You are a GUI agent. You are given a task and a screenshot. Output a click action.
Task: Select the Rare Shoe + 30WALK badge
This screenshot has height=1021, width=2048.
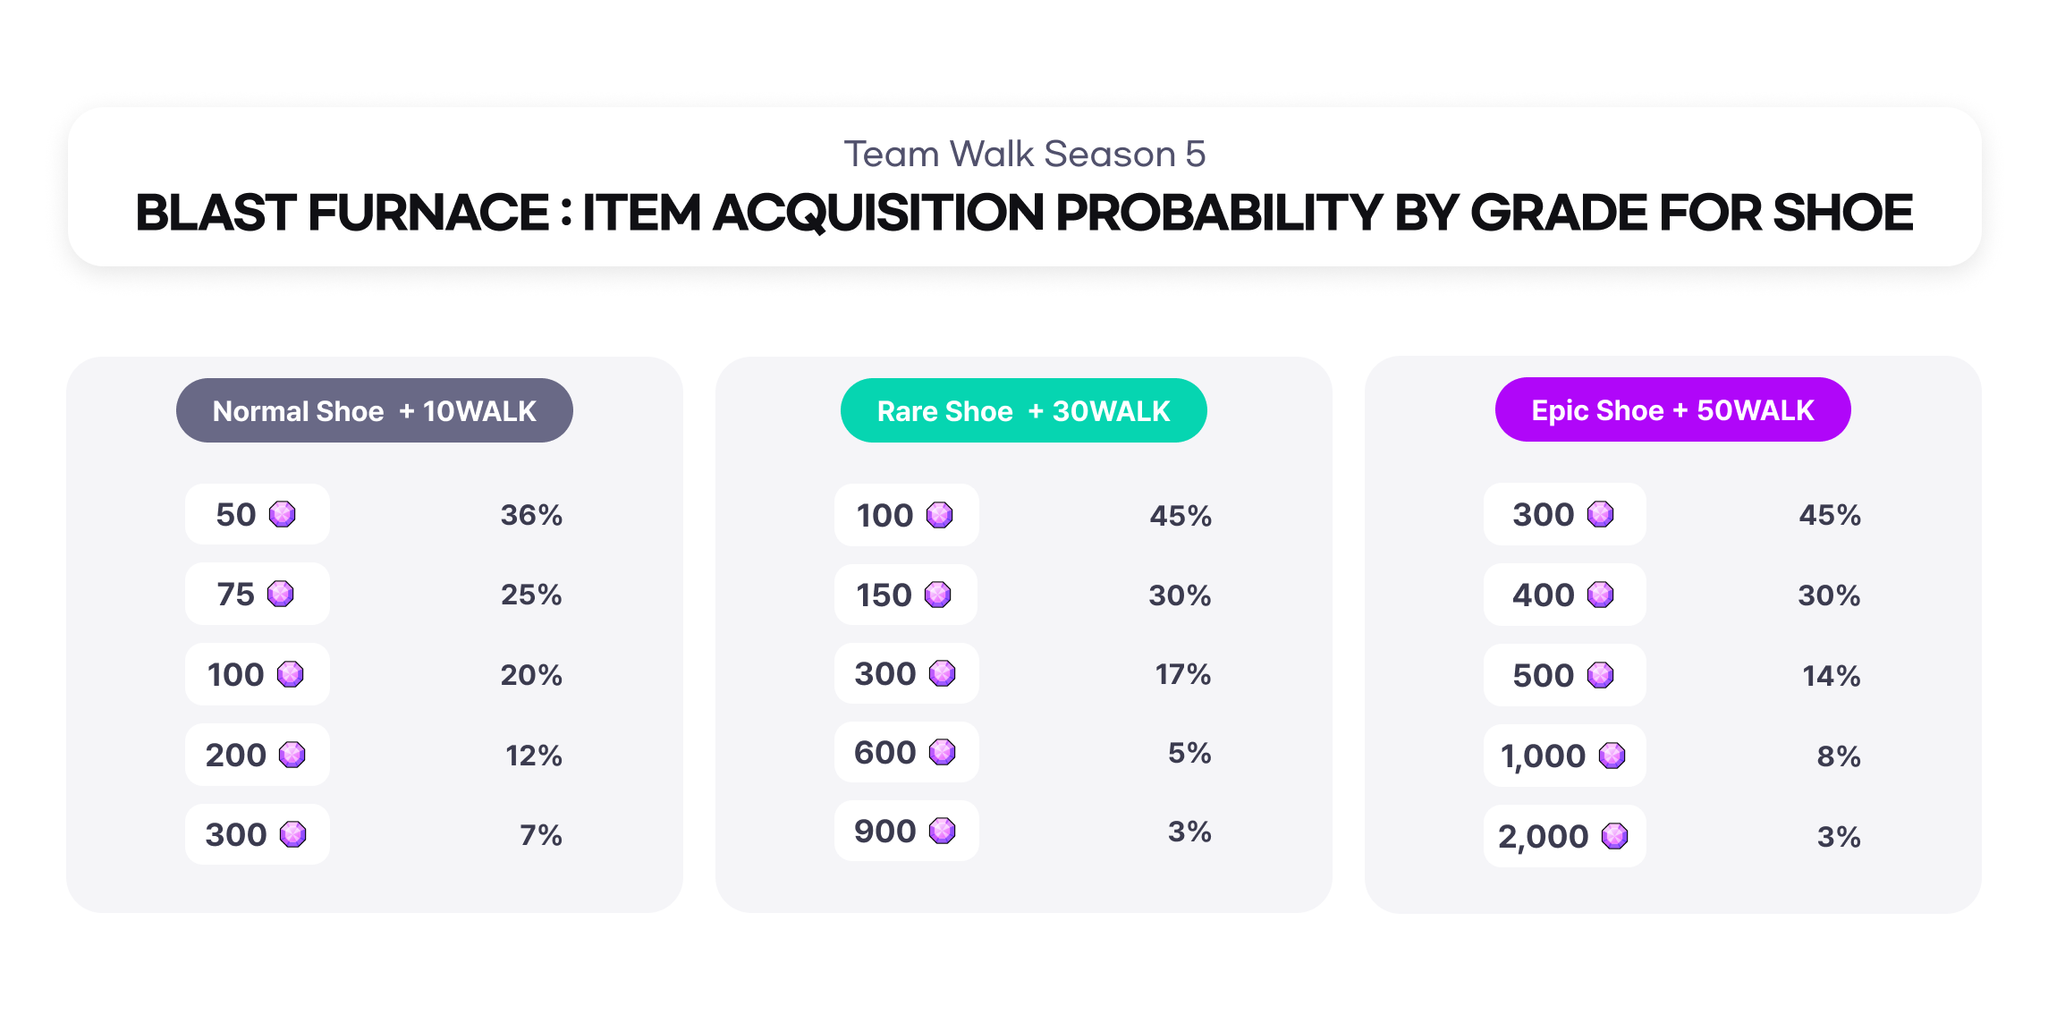(x=1024, y=410)
